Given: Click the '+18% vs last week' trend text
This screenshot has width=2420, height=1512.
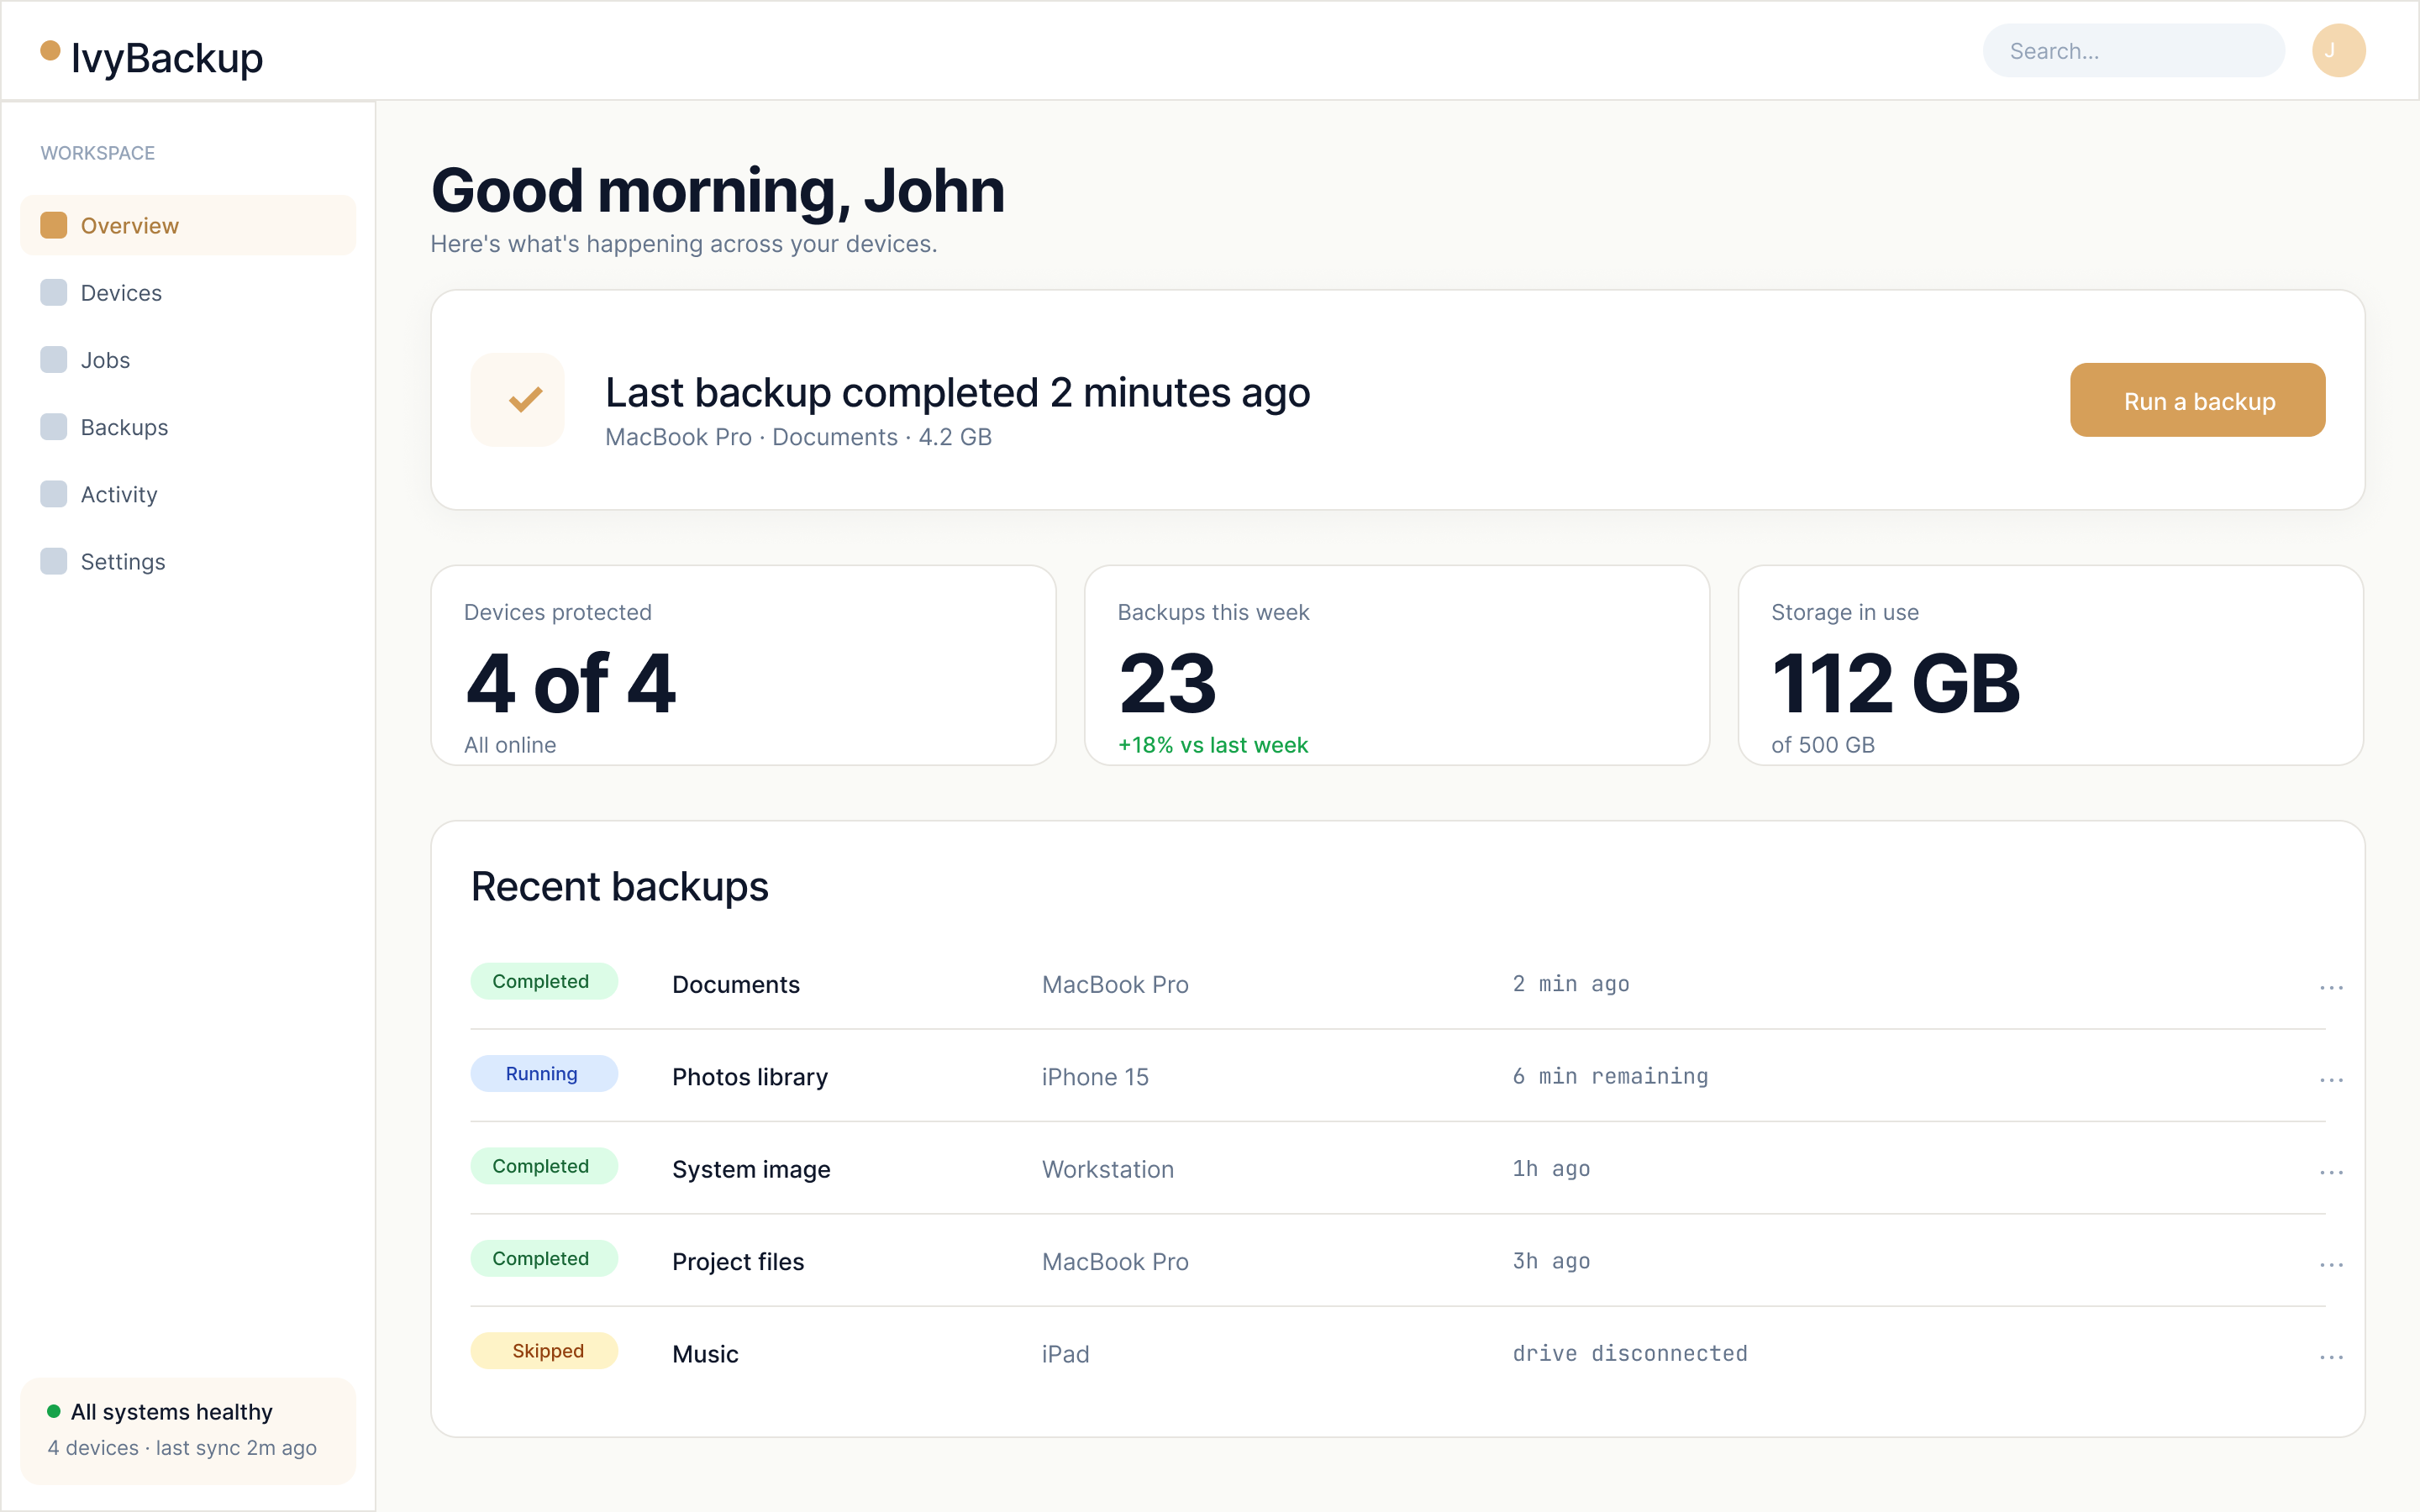Looking at the screenshot, I should coord(1213,745).
